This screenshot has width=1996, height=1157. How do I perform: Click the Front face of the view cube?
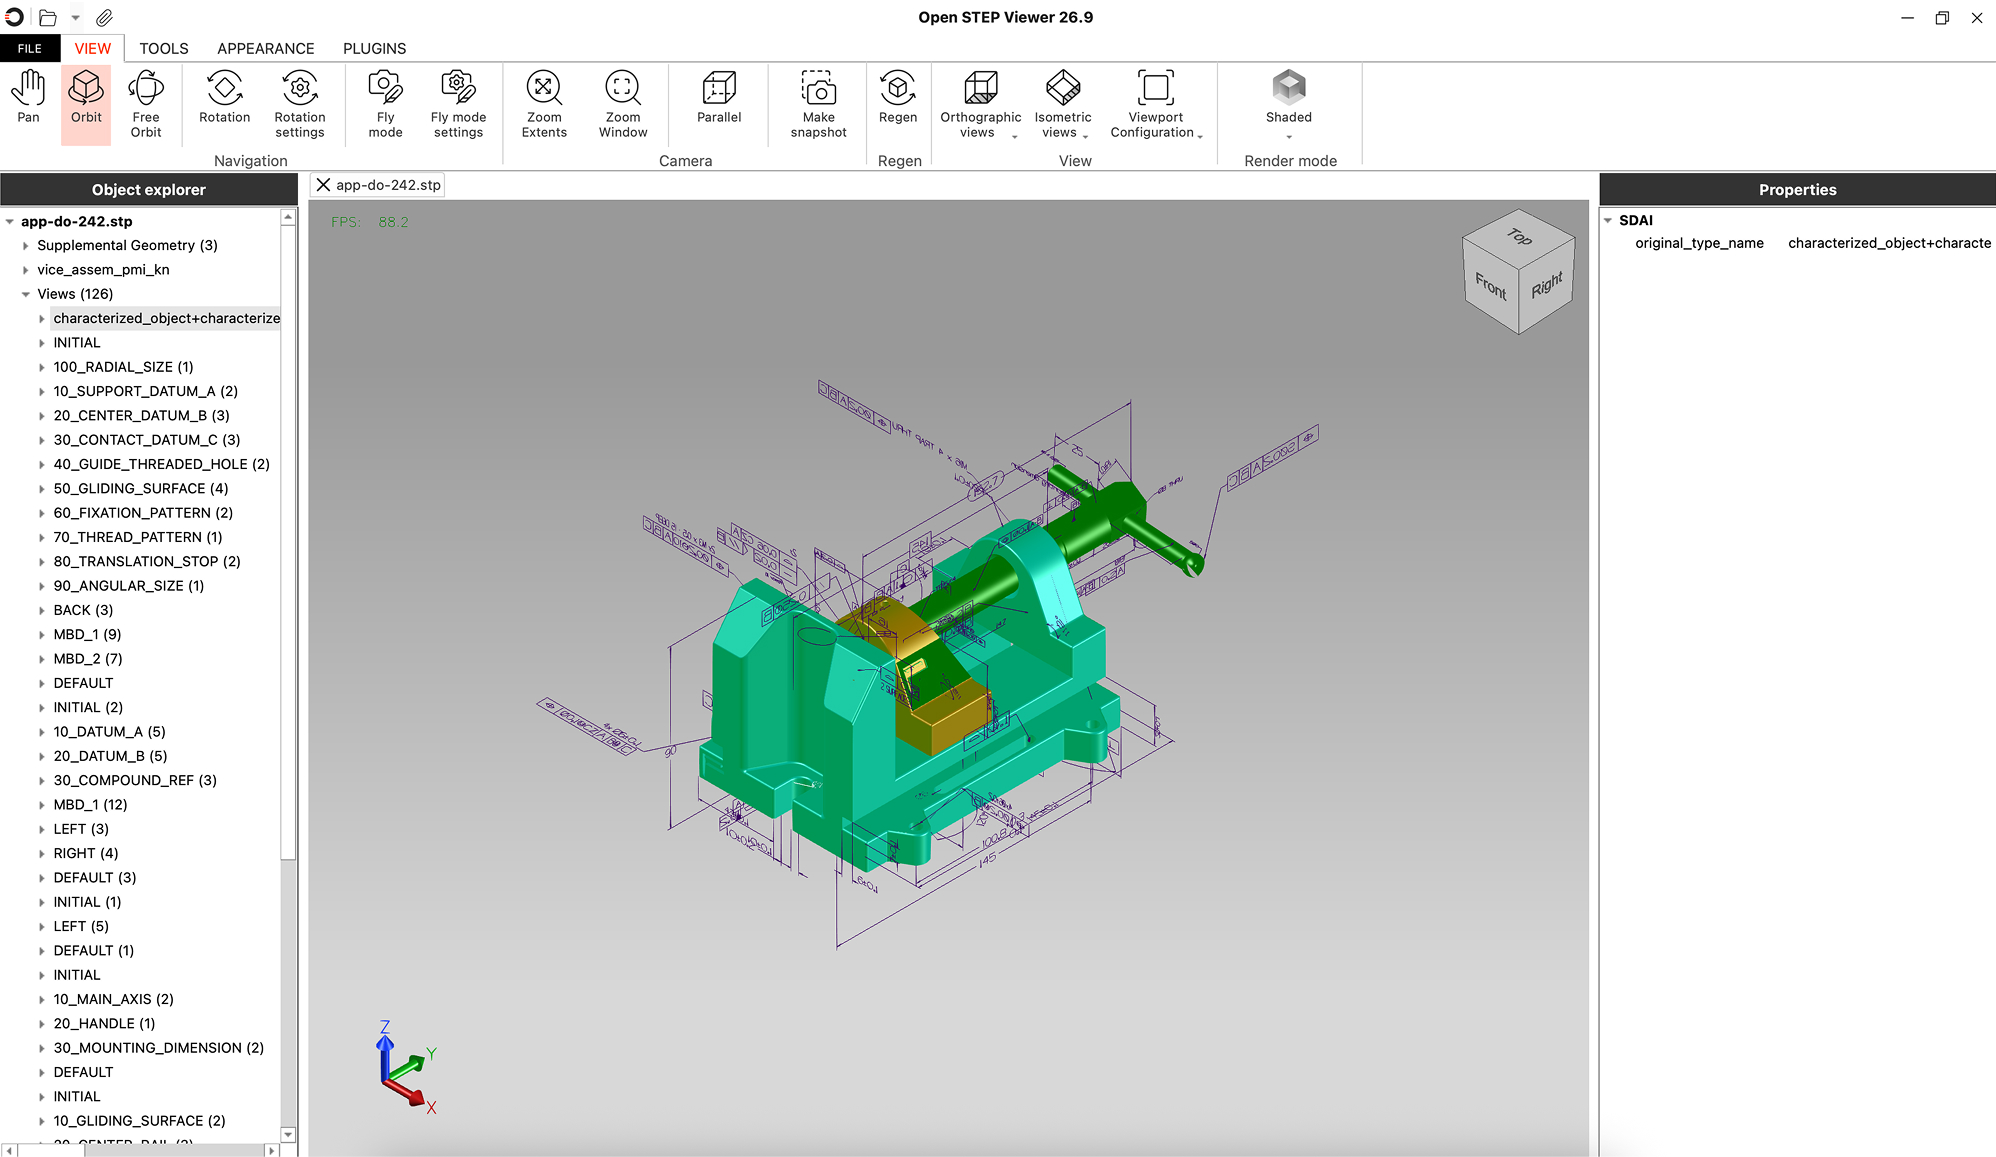[x=1490, y=287]
